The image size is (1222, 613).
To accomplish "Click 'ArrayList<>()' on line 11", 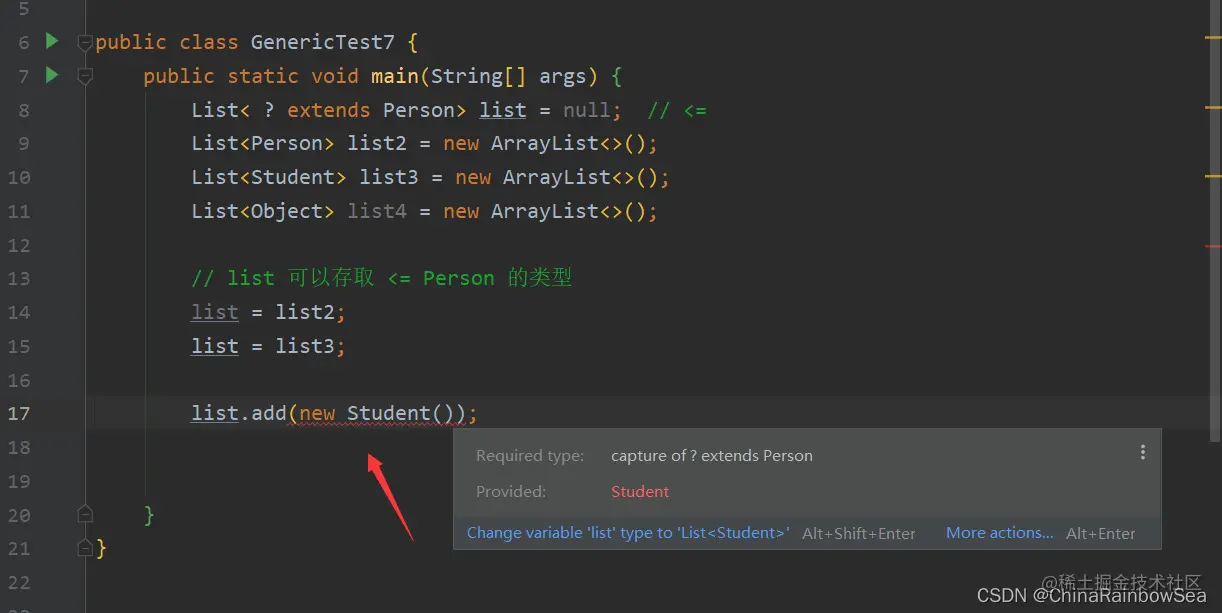I will 568,212.
